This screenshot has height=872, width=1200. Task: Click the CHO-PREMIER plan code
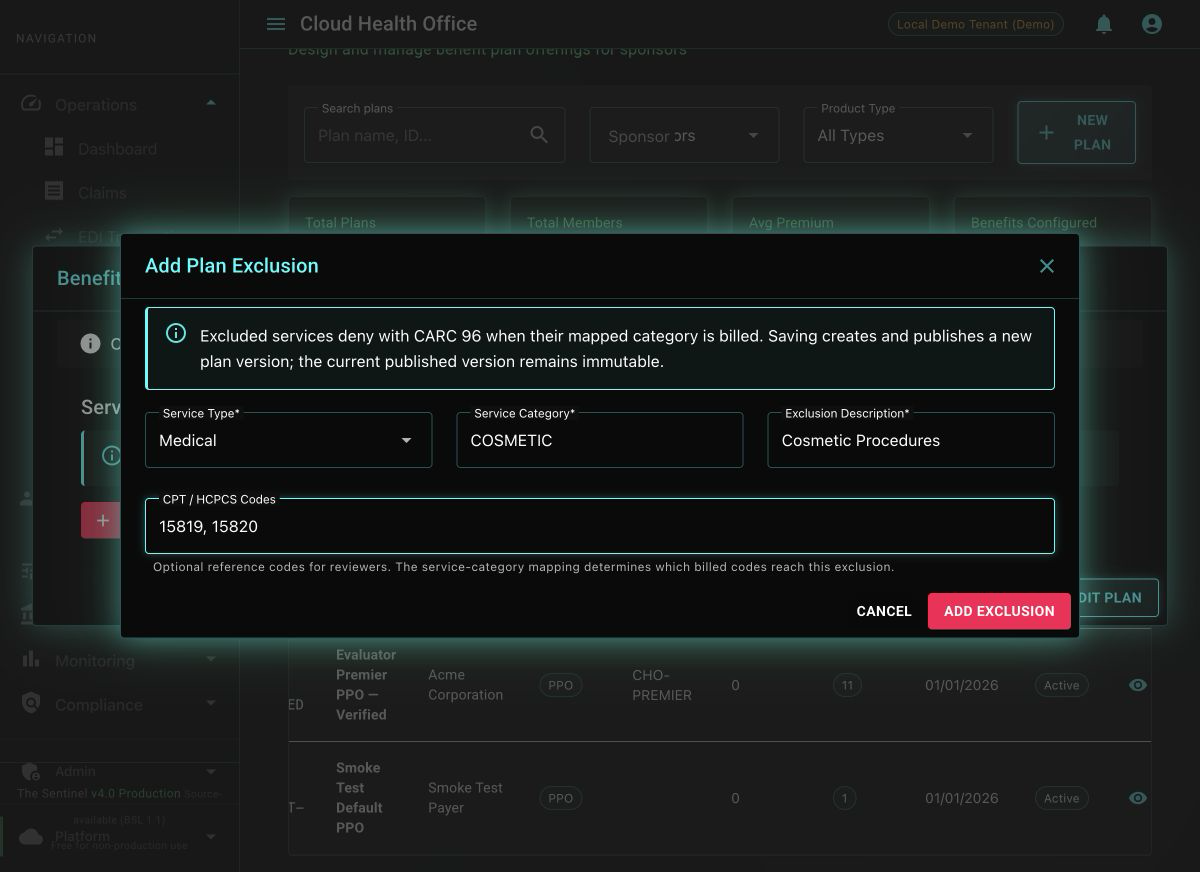(x=662, y=685)
